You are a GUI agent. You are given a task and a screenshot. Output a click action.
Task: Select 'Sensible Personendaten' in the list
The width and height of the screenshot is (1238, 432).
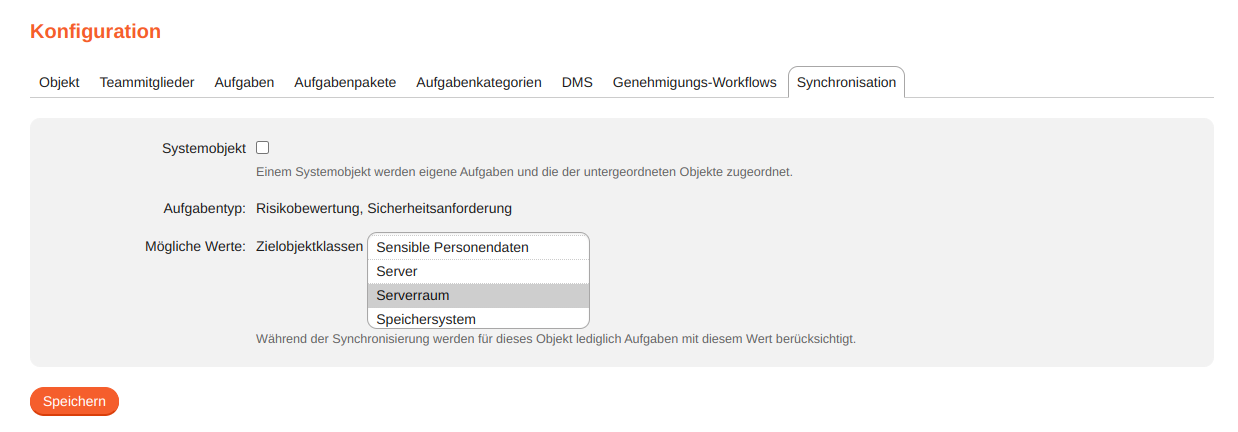pos(452,247)
